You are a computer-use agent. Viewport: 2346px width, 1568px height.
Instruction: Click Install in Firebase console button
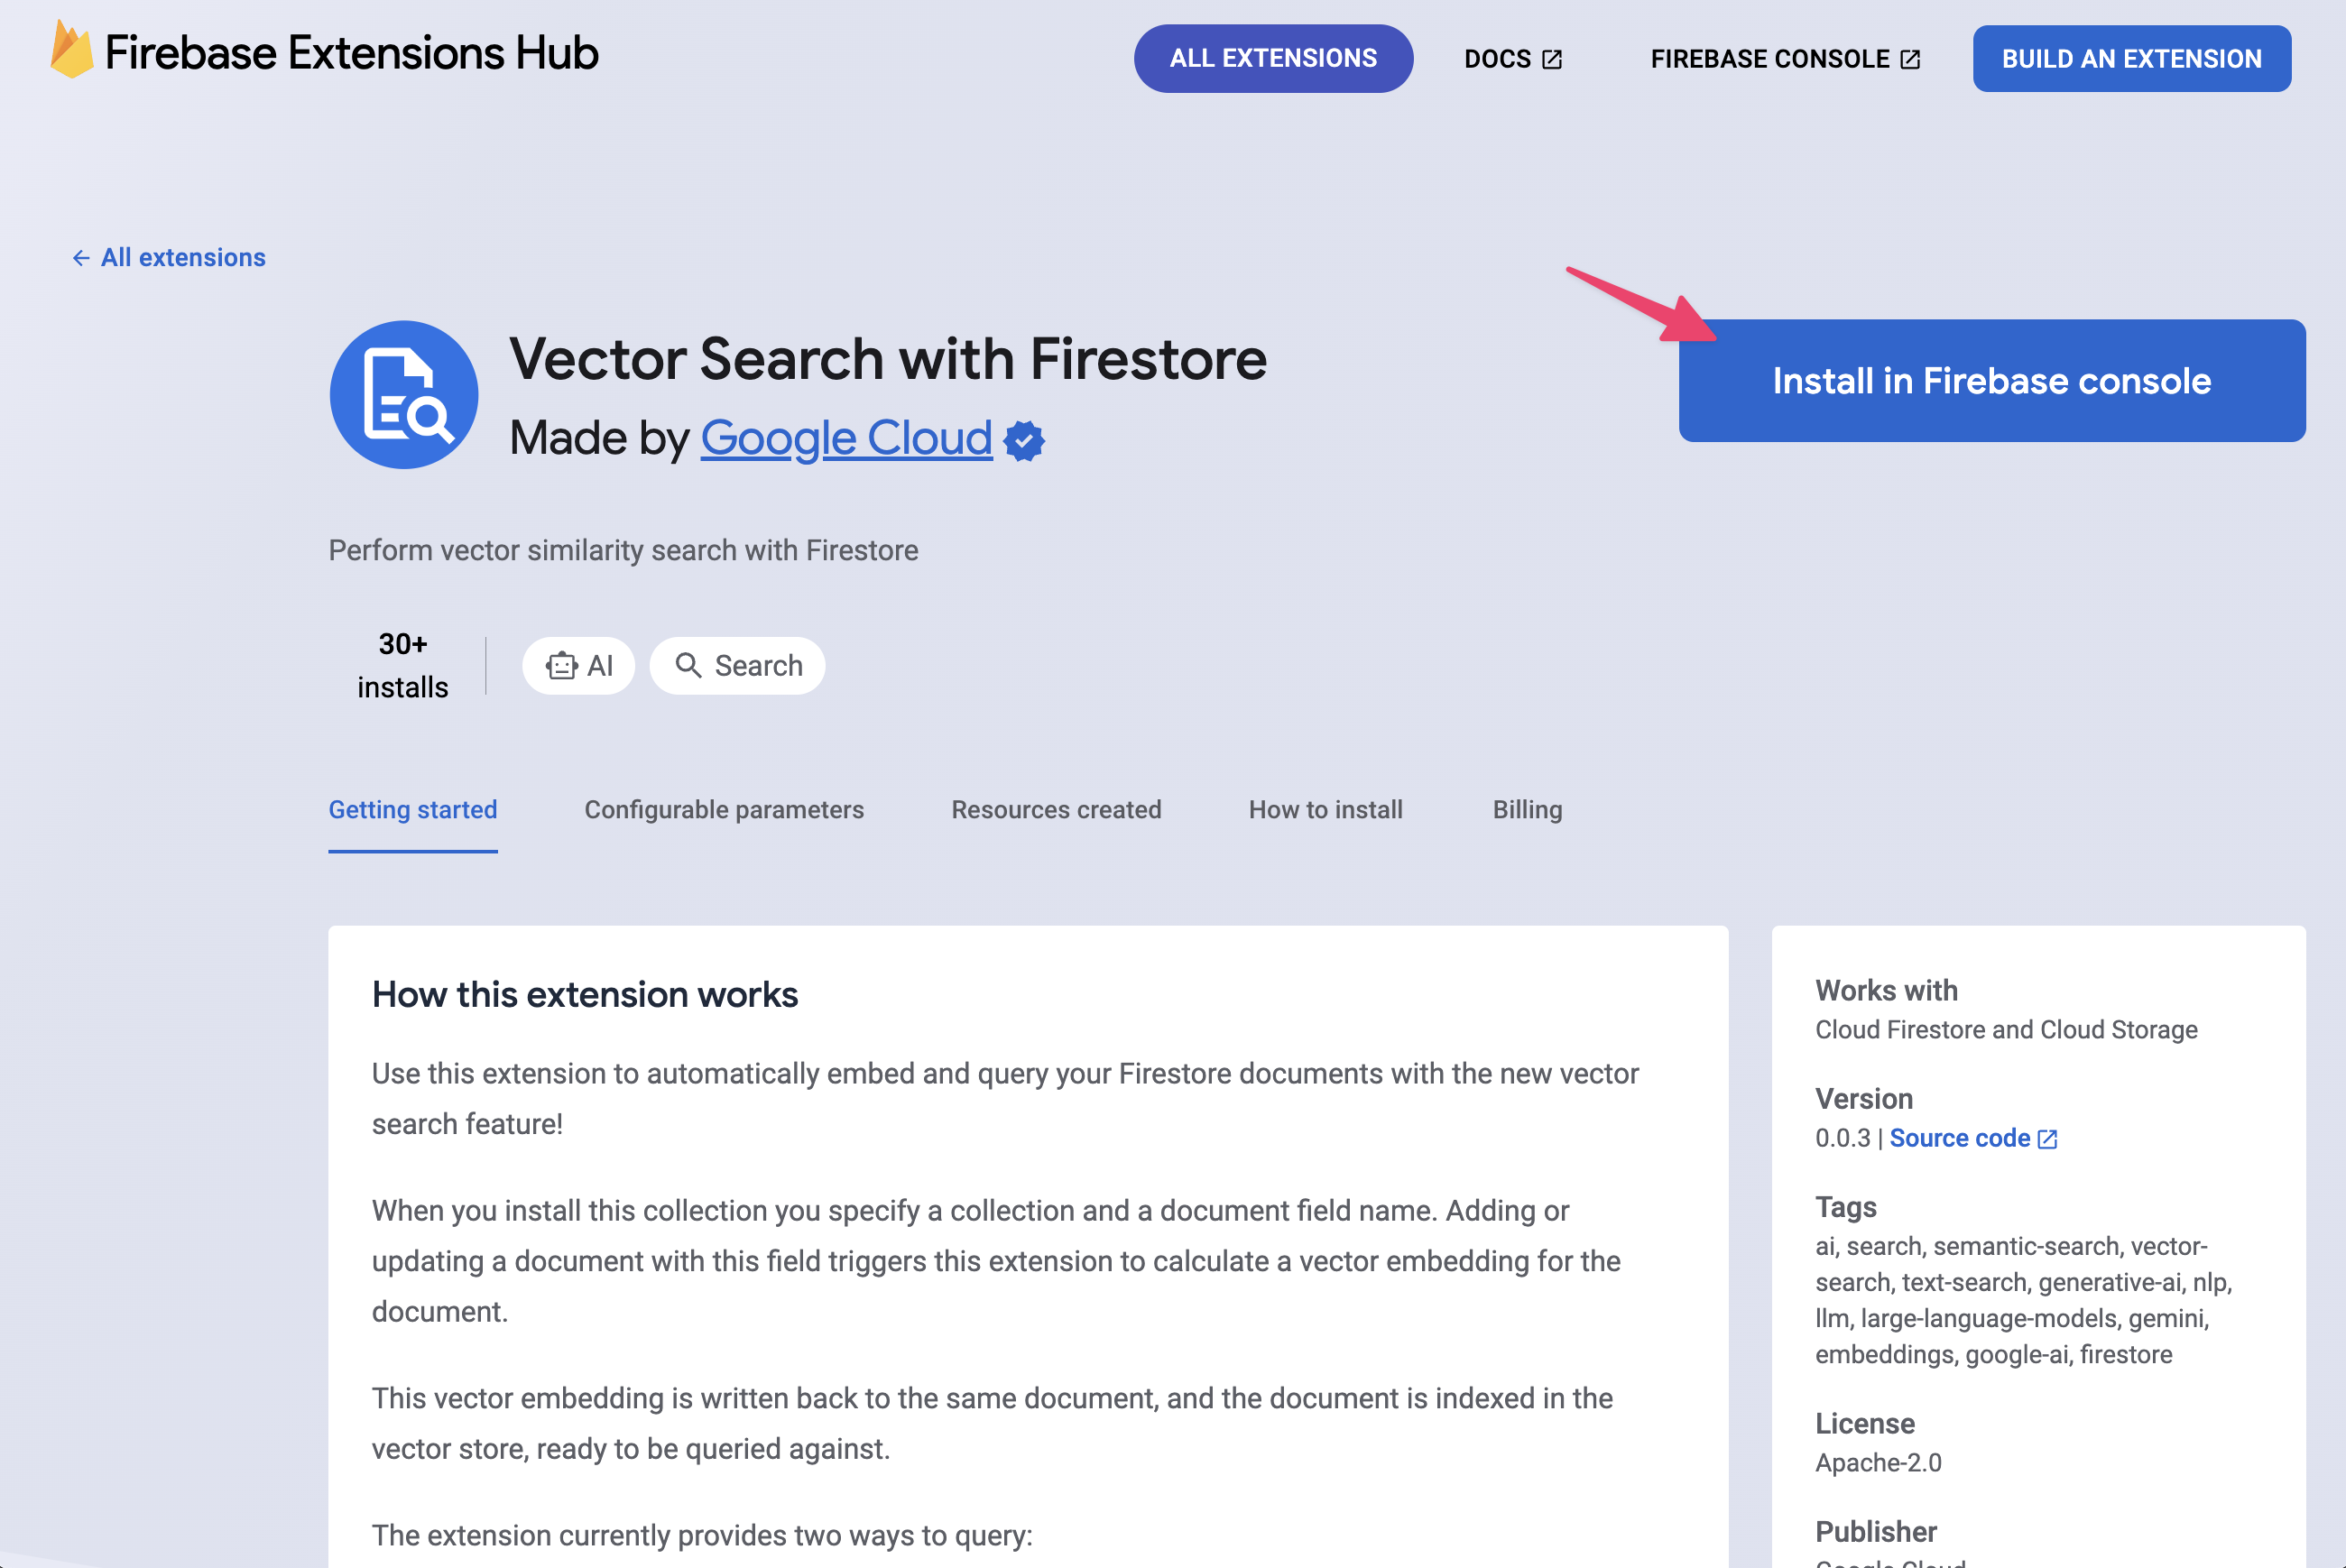1992,380
